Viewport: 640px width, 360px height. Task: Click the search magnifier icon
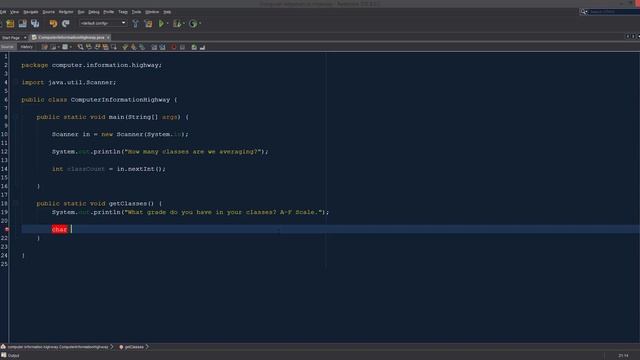pyautogui.click(x=583, y=12)
